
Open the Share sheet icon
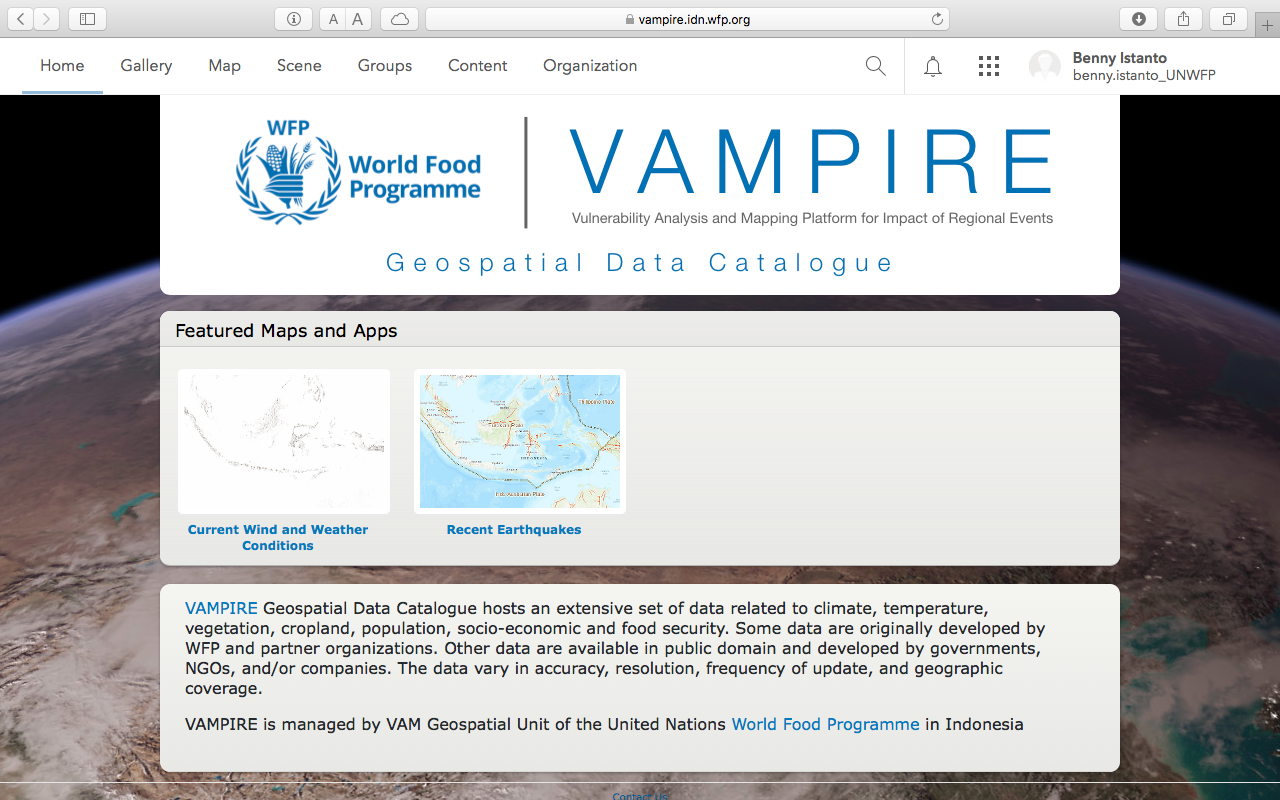tap(1184, 19)
